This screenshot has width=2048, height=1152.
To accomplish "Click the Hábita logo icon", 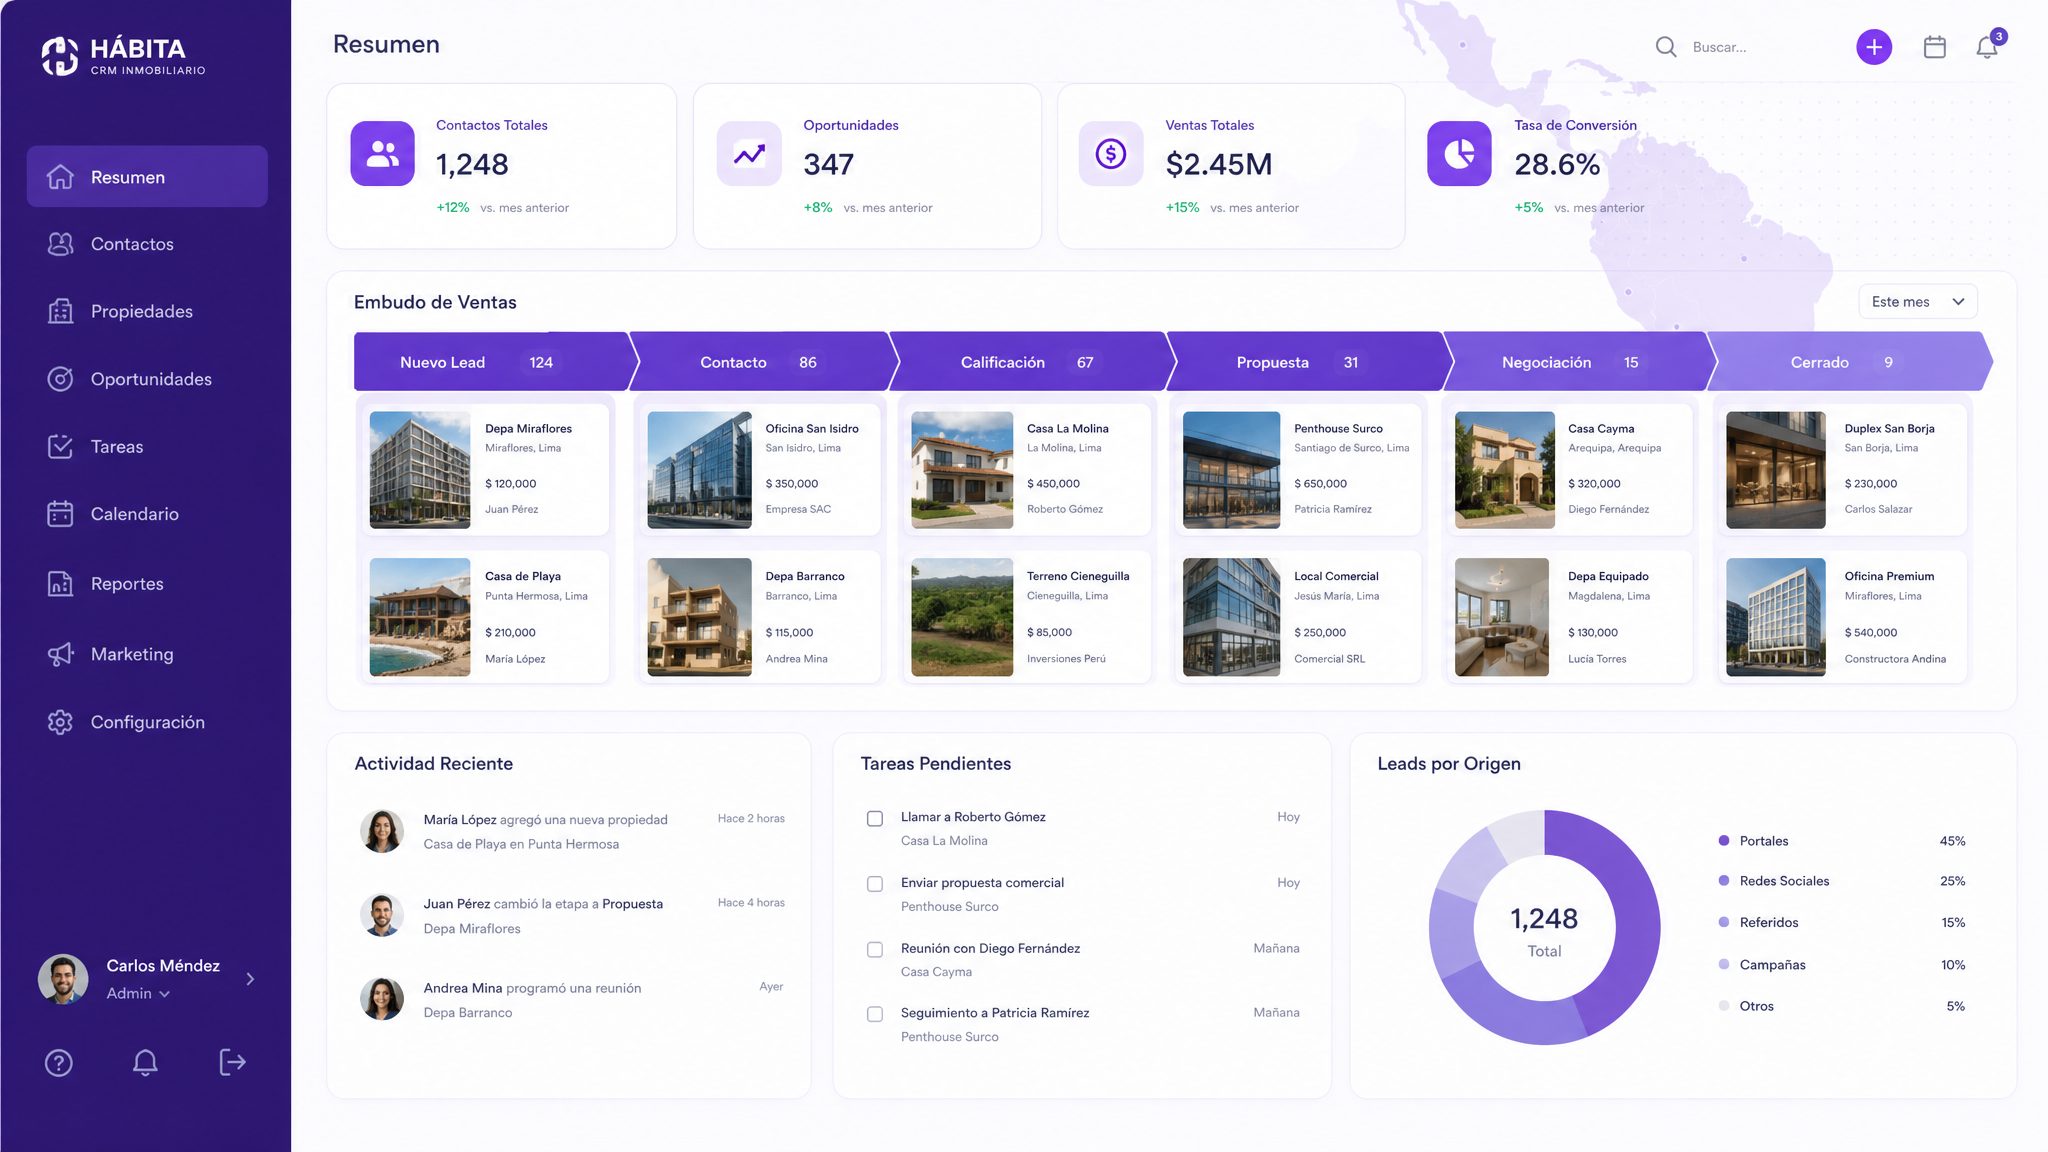I will click(x=60, y=56).
